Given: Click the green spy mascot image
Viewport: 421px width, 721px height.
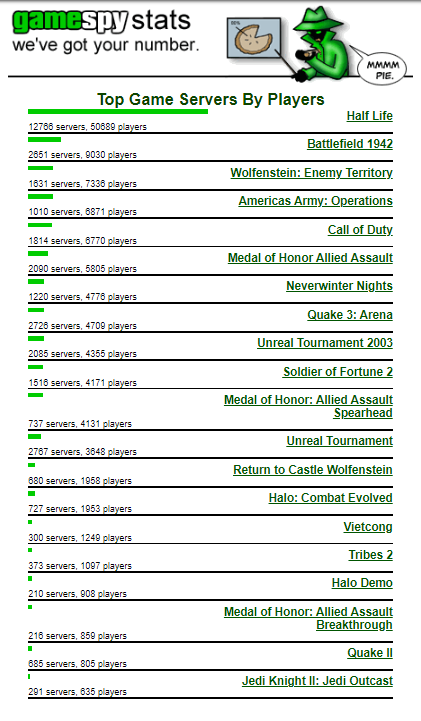Looking at the screenshot, I should [322, 44].
